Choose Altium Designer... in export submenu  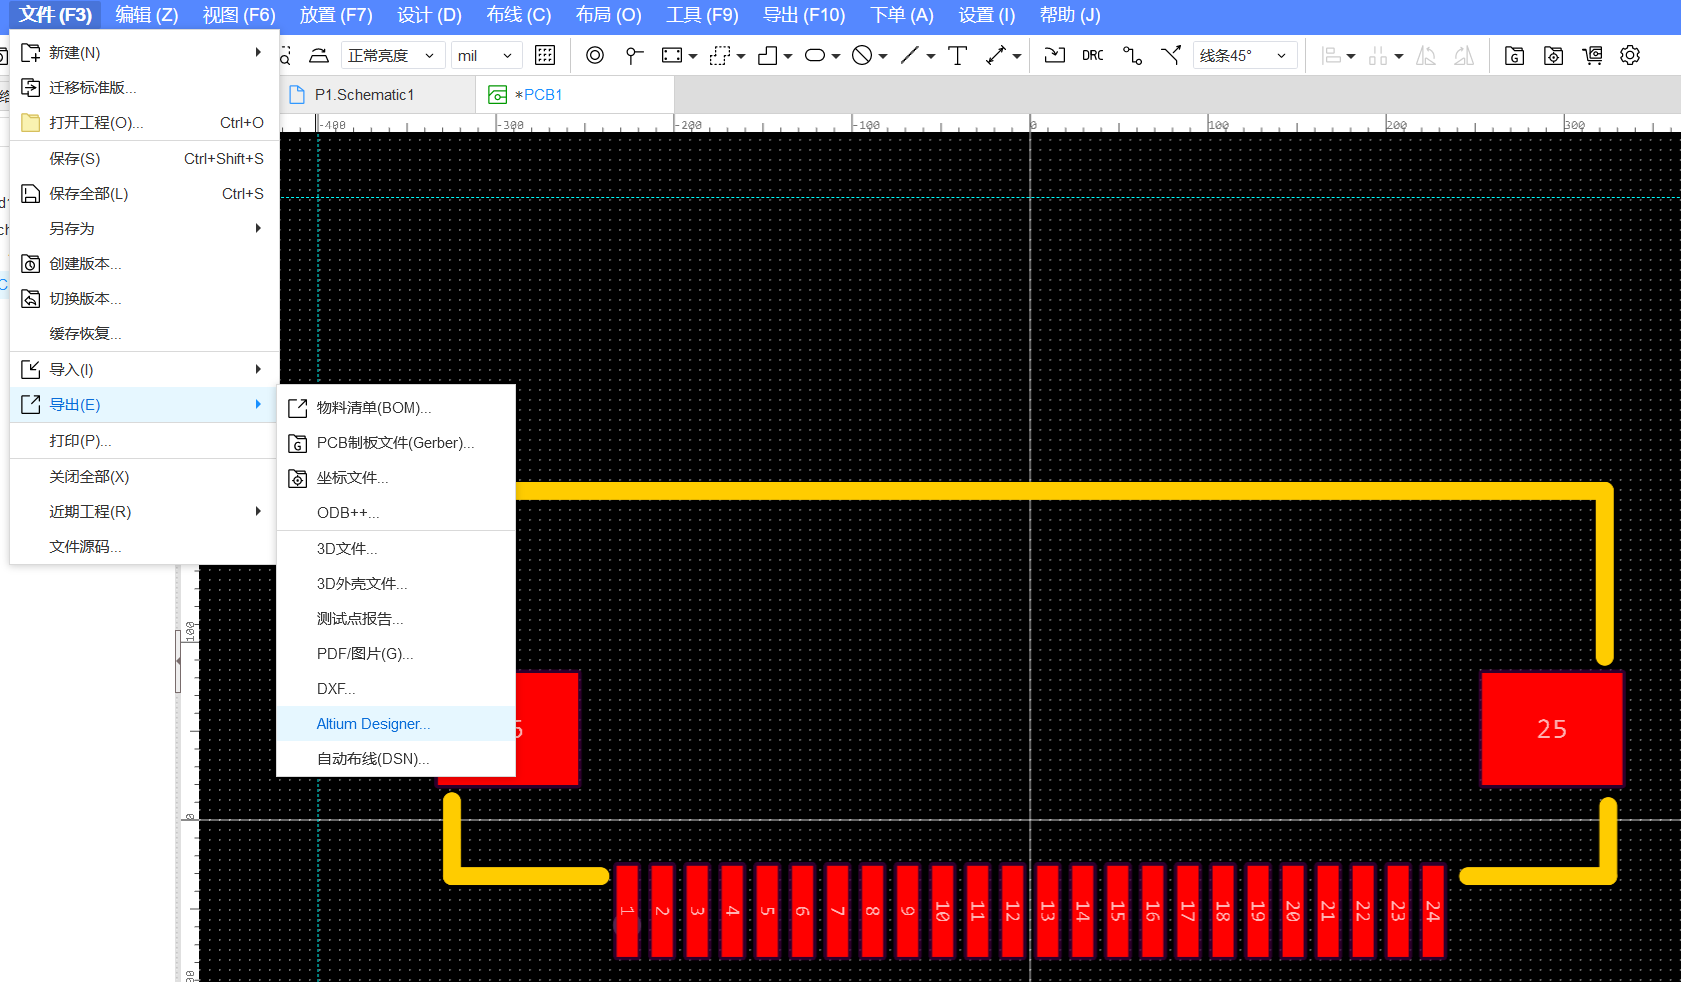[373, 724]
